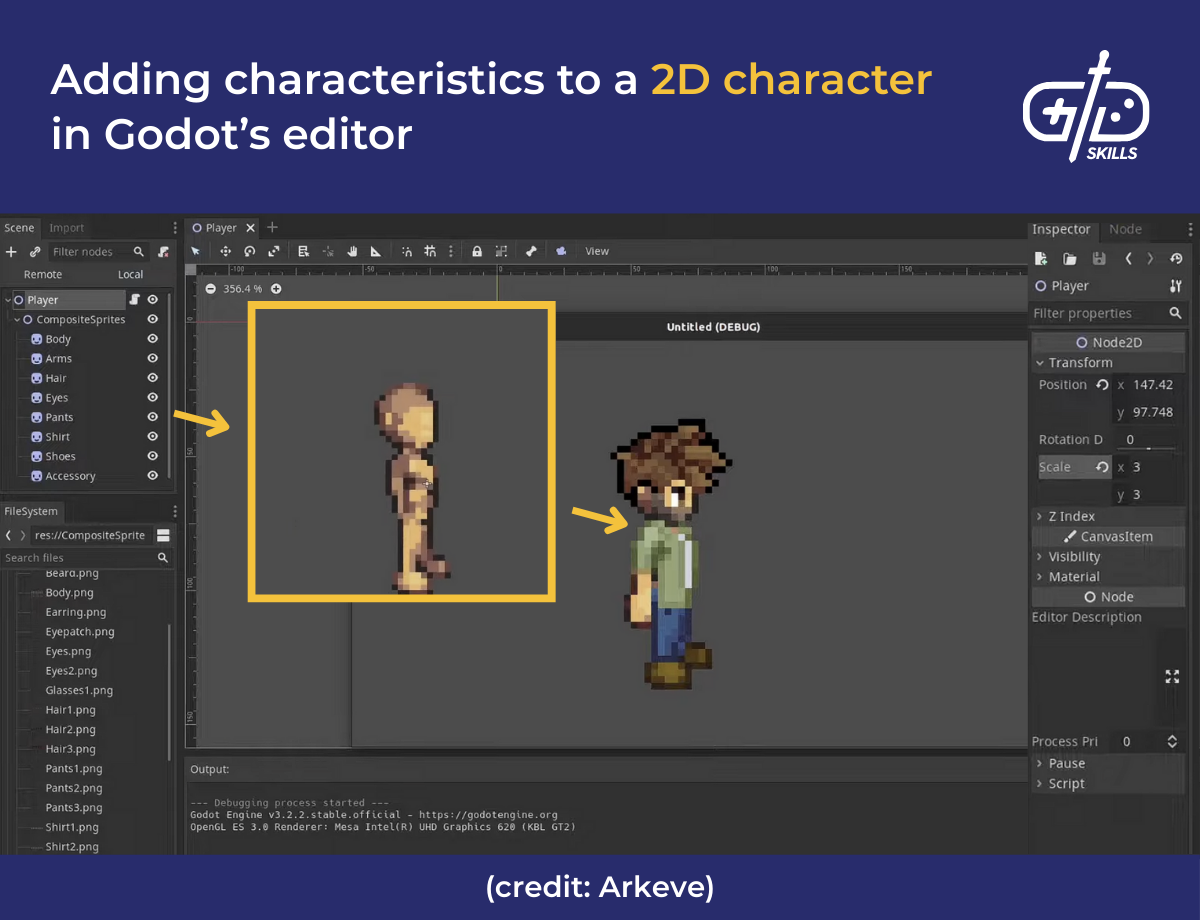This screenshot has height=920, width=1200.
Task: Open Inspector object properties with the tools icon
Action: 1176,286
